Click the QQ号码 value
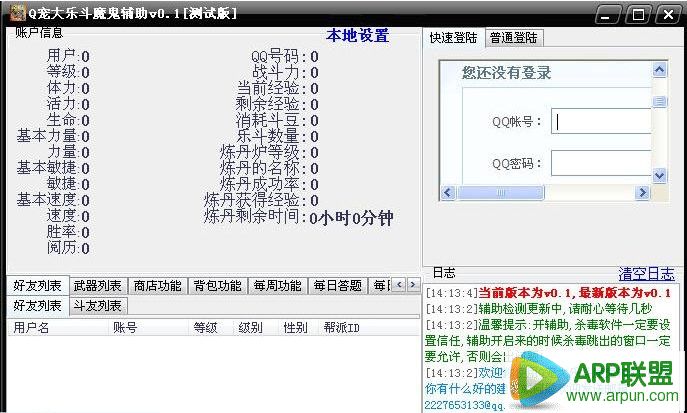The height and width of the screenshot is (413, 687). click(x=314, y=57)
